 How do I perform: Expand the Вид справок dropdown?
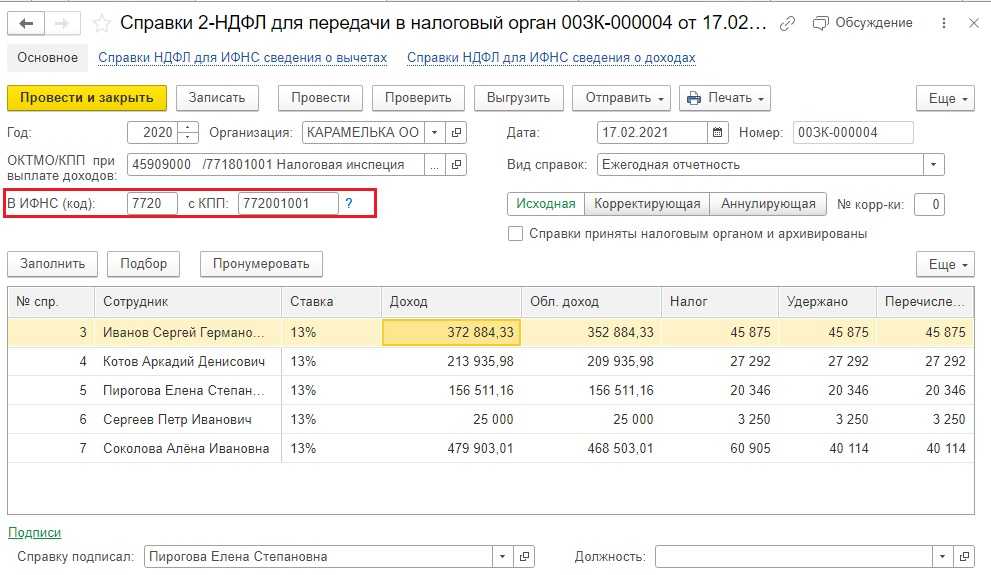tap(933, 165)
